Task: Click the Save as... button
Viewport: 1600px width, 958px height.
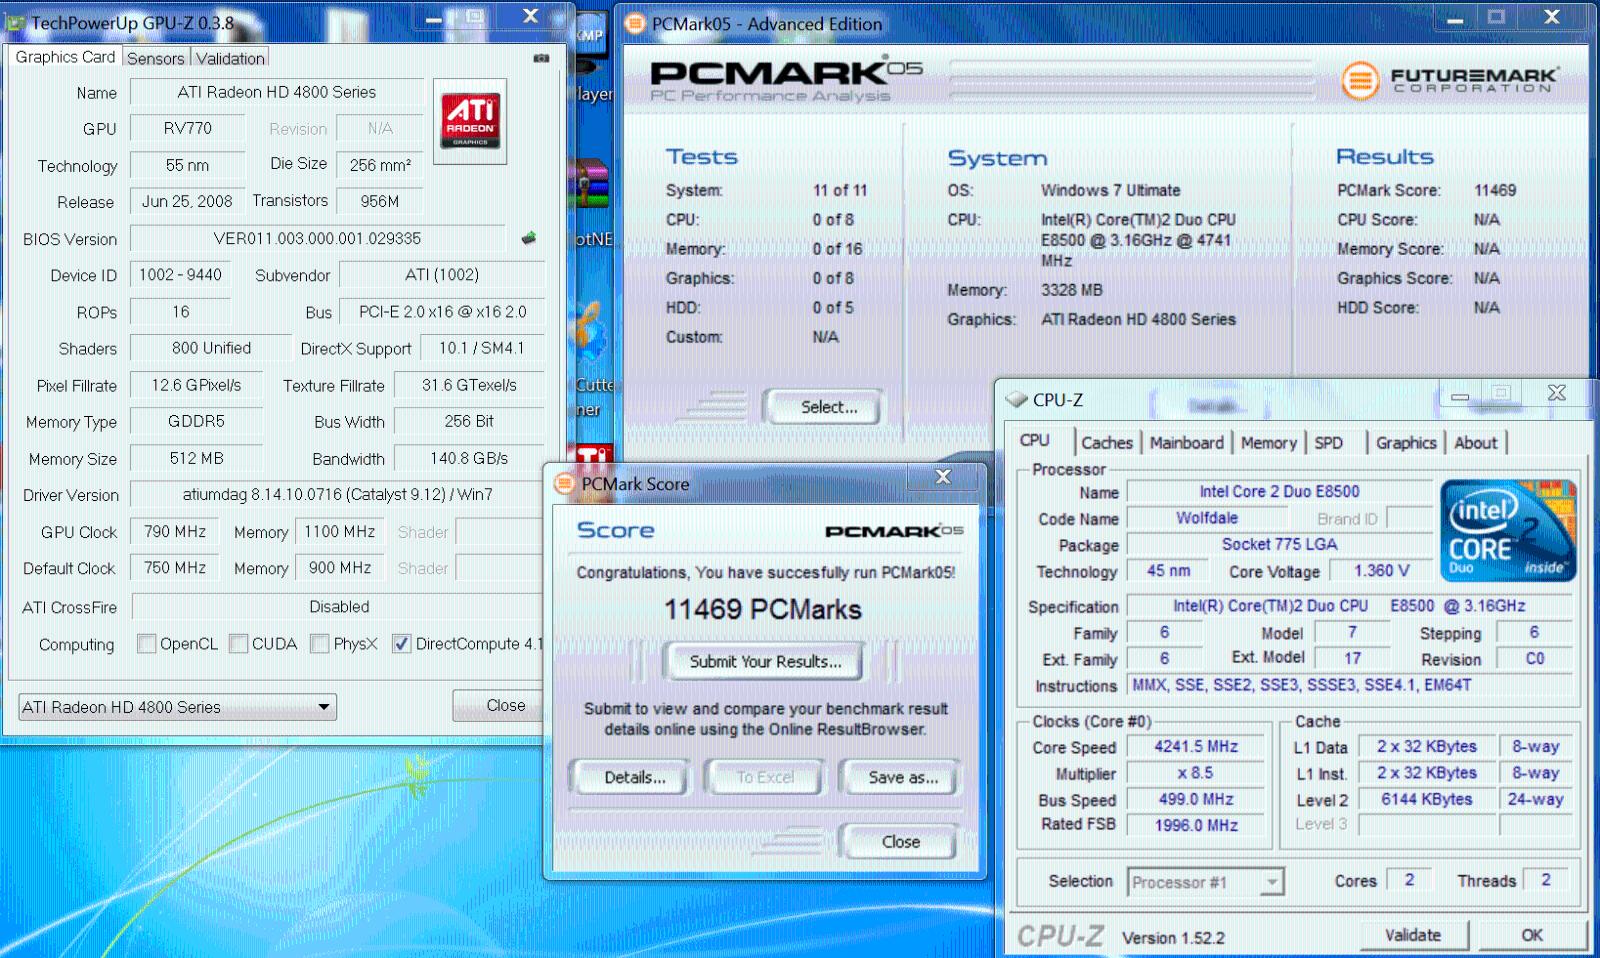Action: pos(899,777)
